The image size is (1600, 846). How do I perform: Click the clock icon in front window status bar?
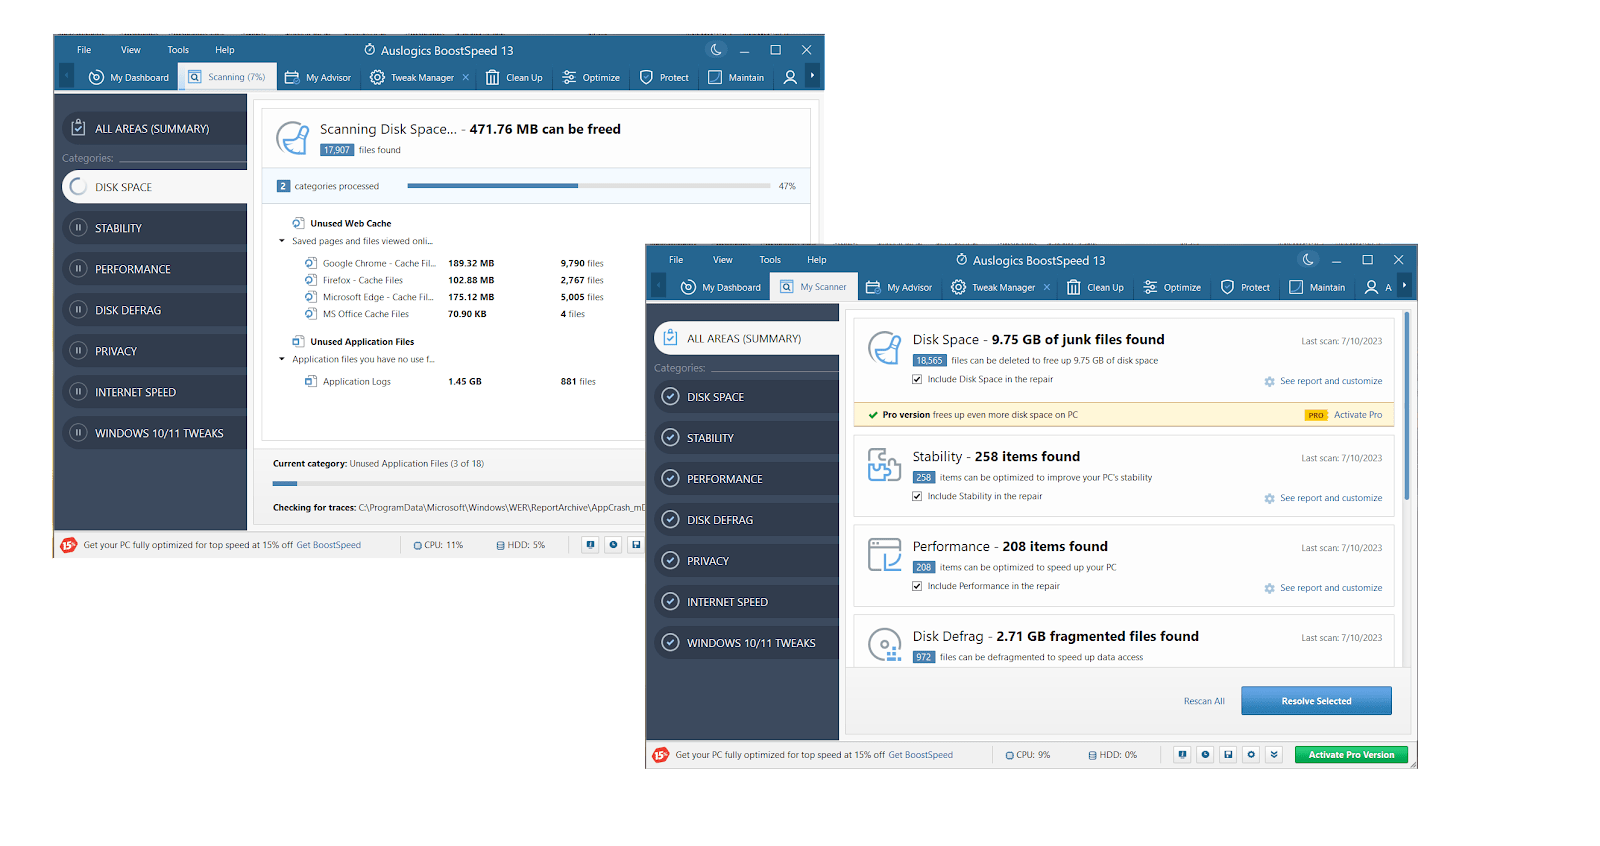[x=1205, y=755]
